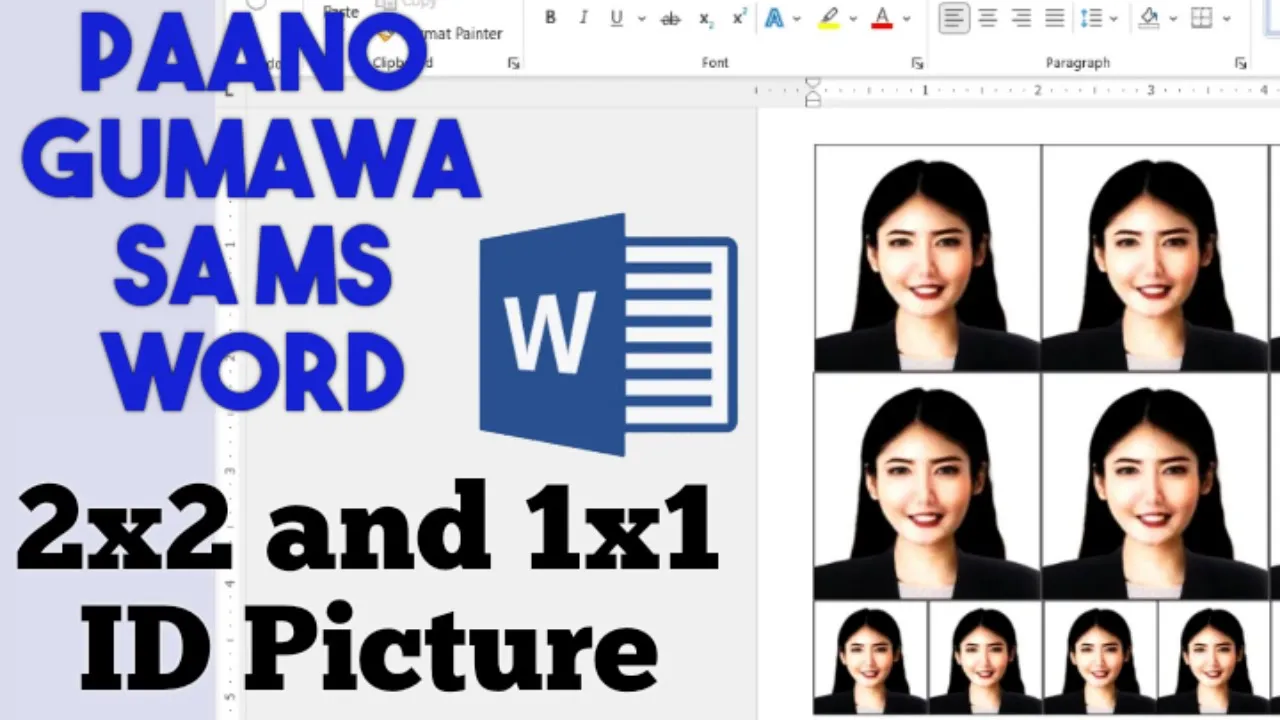Click the Borders icon

1202,18
